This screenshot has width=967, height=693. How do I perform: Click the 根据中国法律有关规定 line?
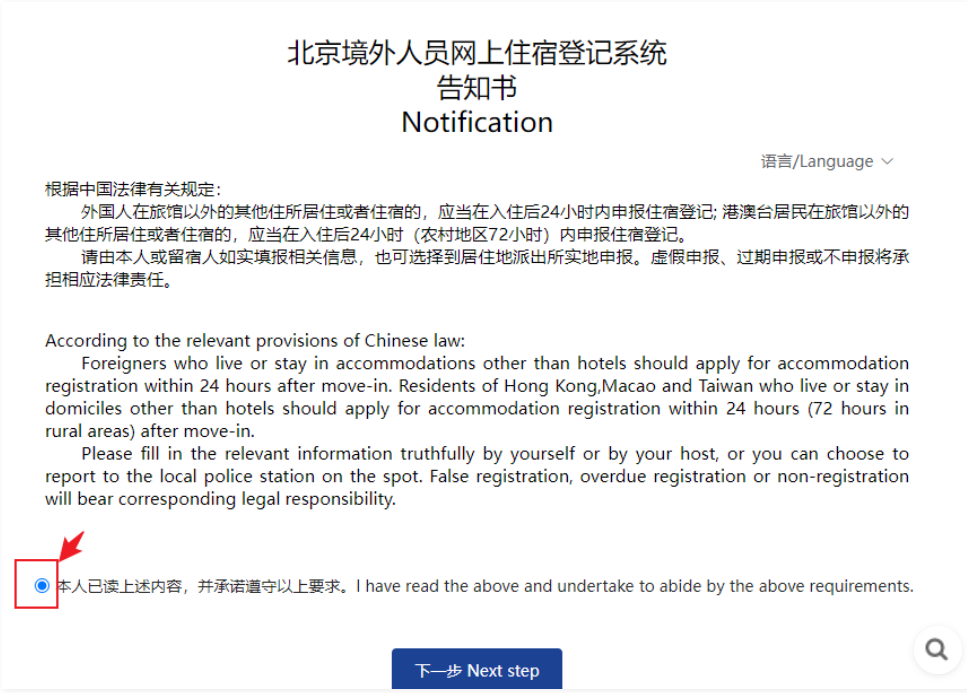pos(133,189)
